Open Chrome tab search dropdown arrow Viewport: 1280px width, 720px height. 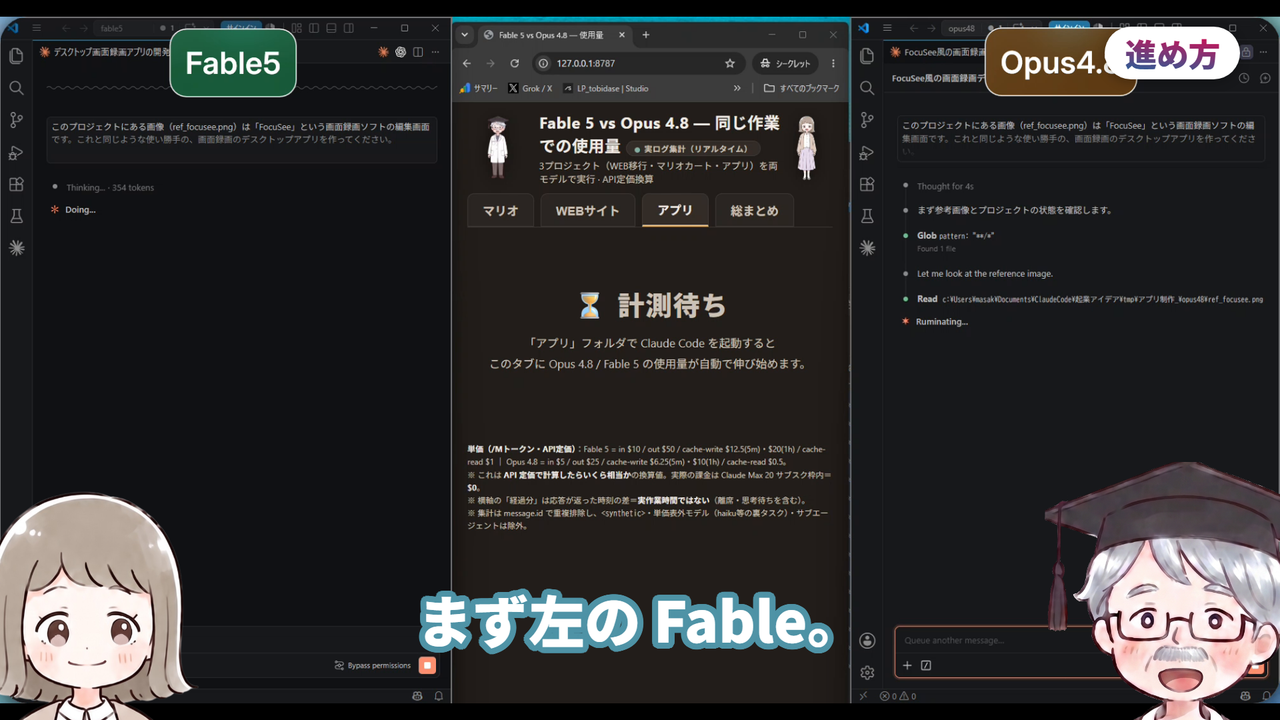coord(464,34)
